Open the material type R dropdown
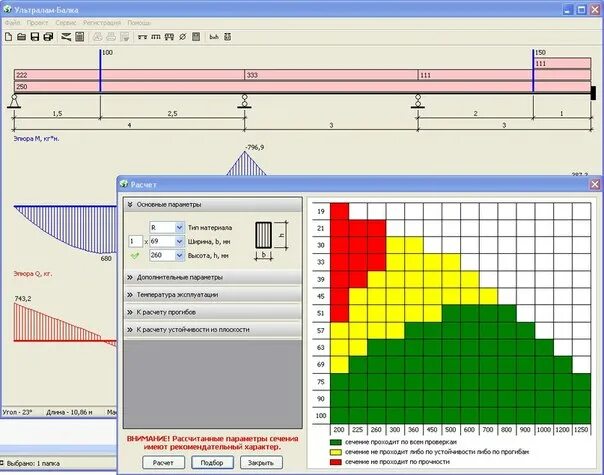The width and height of the screenshot is (604, 475). point(179,228)
